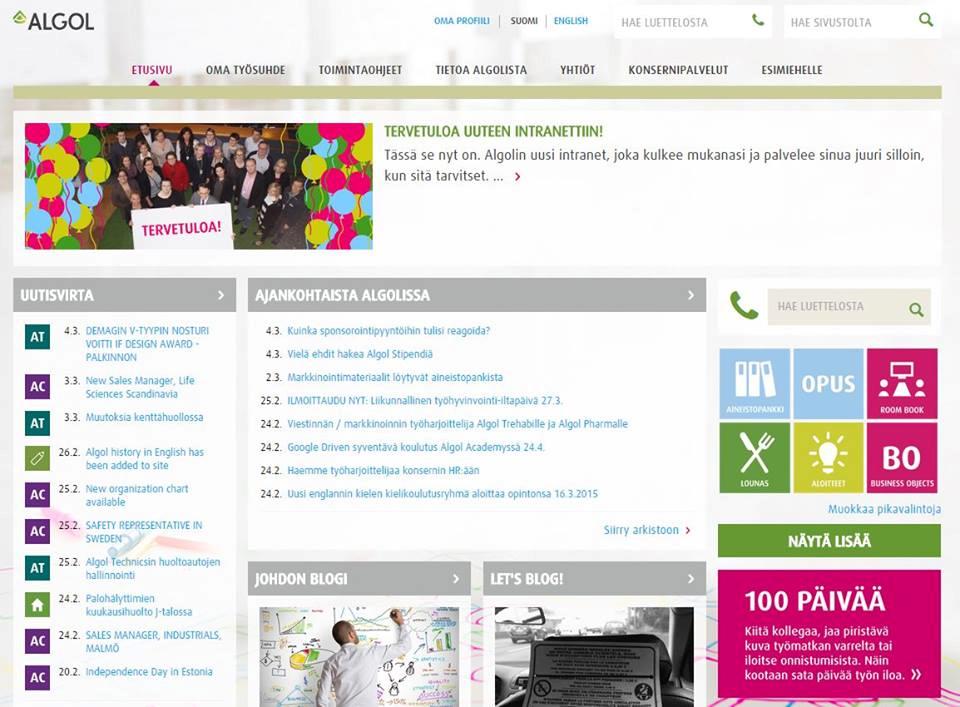Viewport: 960px width, 707px height.
Task: Switch language to English
Action: click(571, 21)
